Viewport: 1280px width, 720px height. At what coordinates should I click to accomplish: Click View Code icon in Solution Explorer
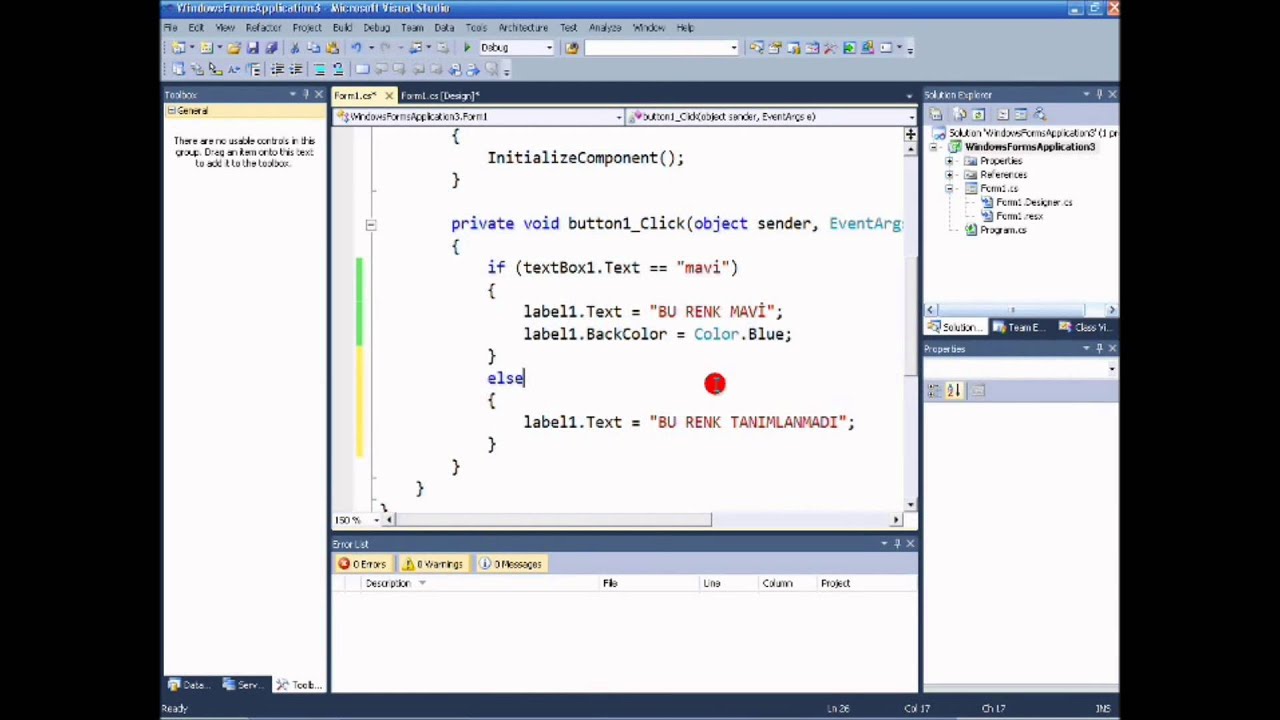(x=1003, y=114)
